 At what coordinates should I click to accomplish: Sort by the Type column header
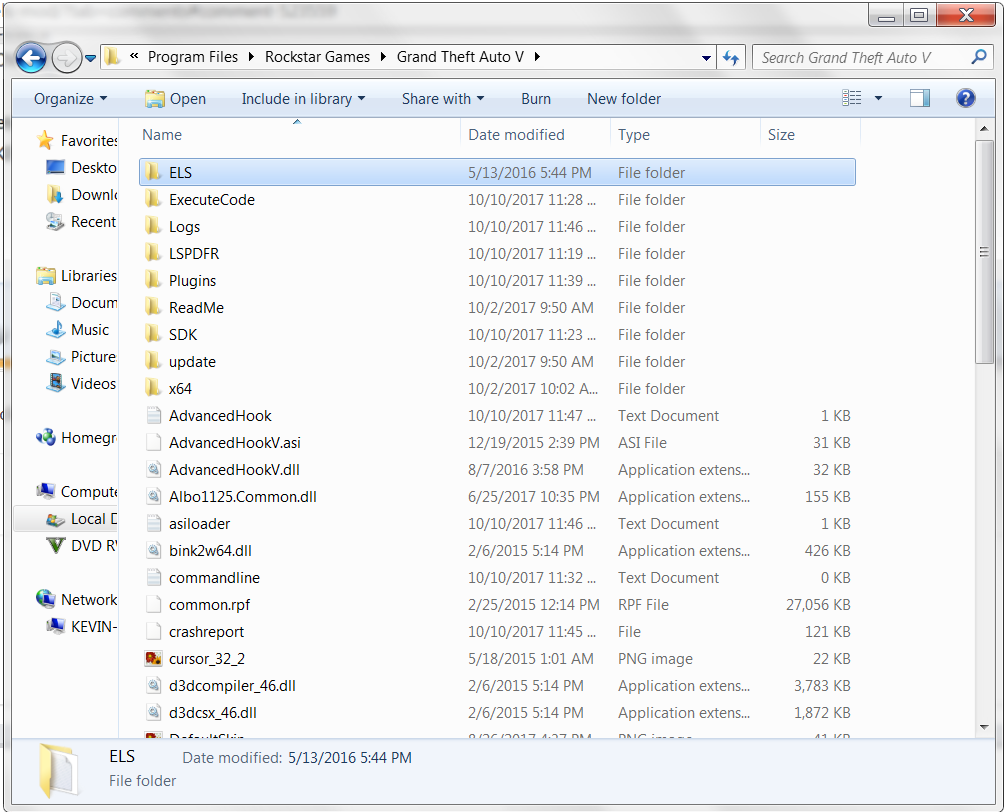633,134
